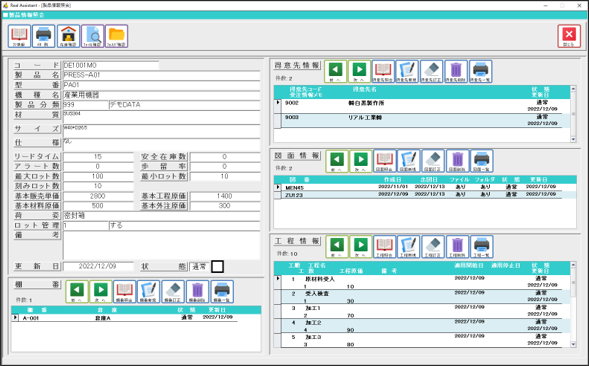
Task: Click the trash delete icon in 工程情報 section
Action: click(x=458, y=247)
